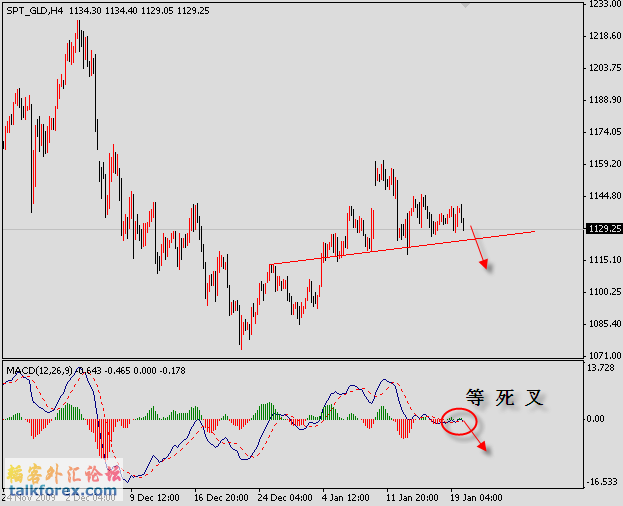Select the red upward-sloping trendline
623x506 pixels.
[x=400, y=247]
